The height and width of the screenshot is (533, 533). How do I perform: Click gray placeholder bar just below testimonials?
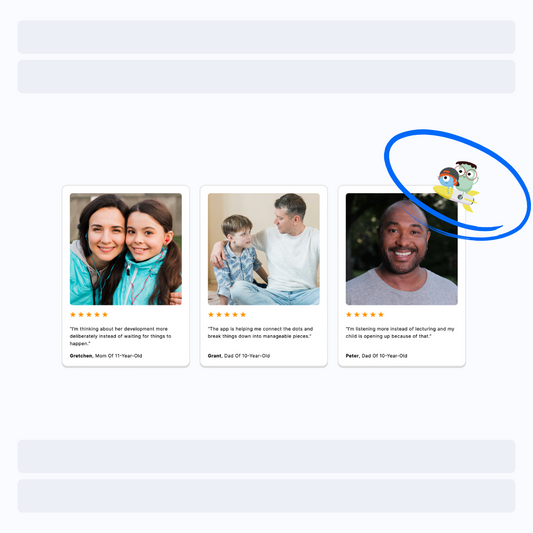pyautogui.click(x=266, y=456)
